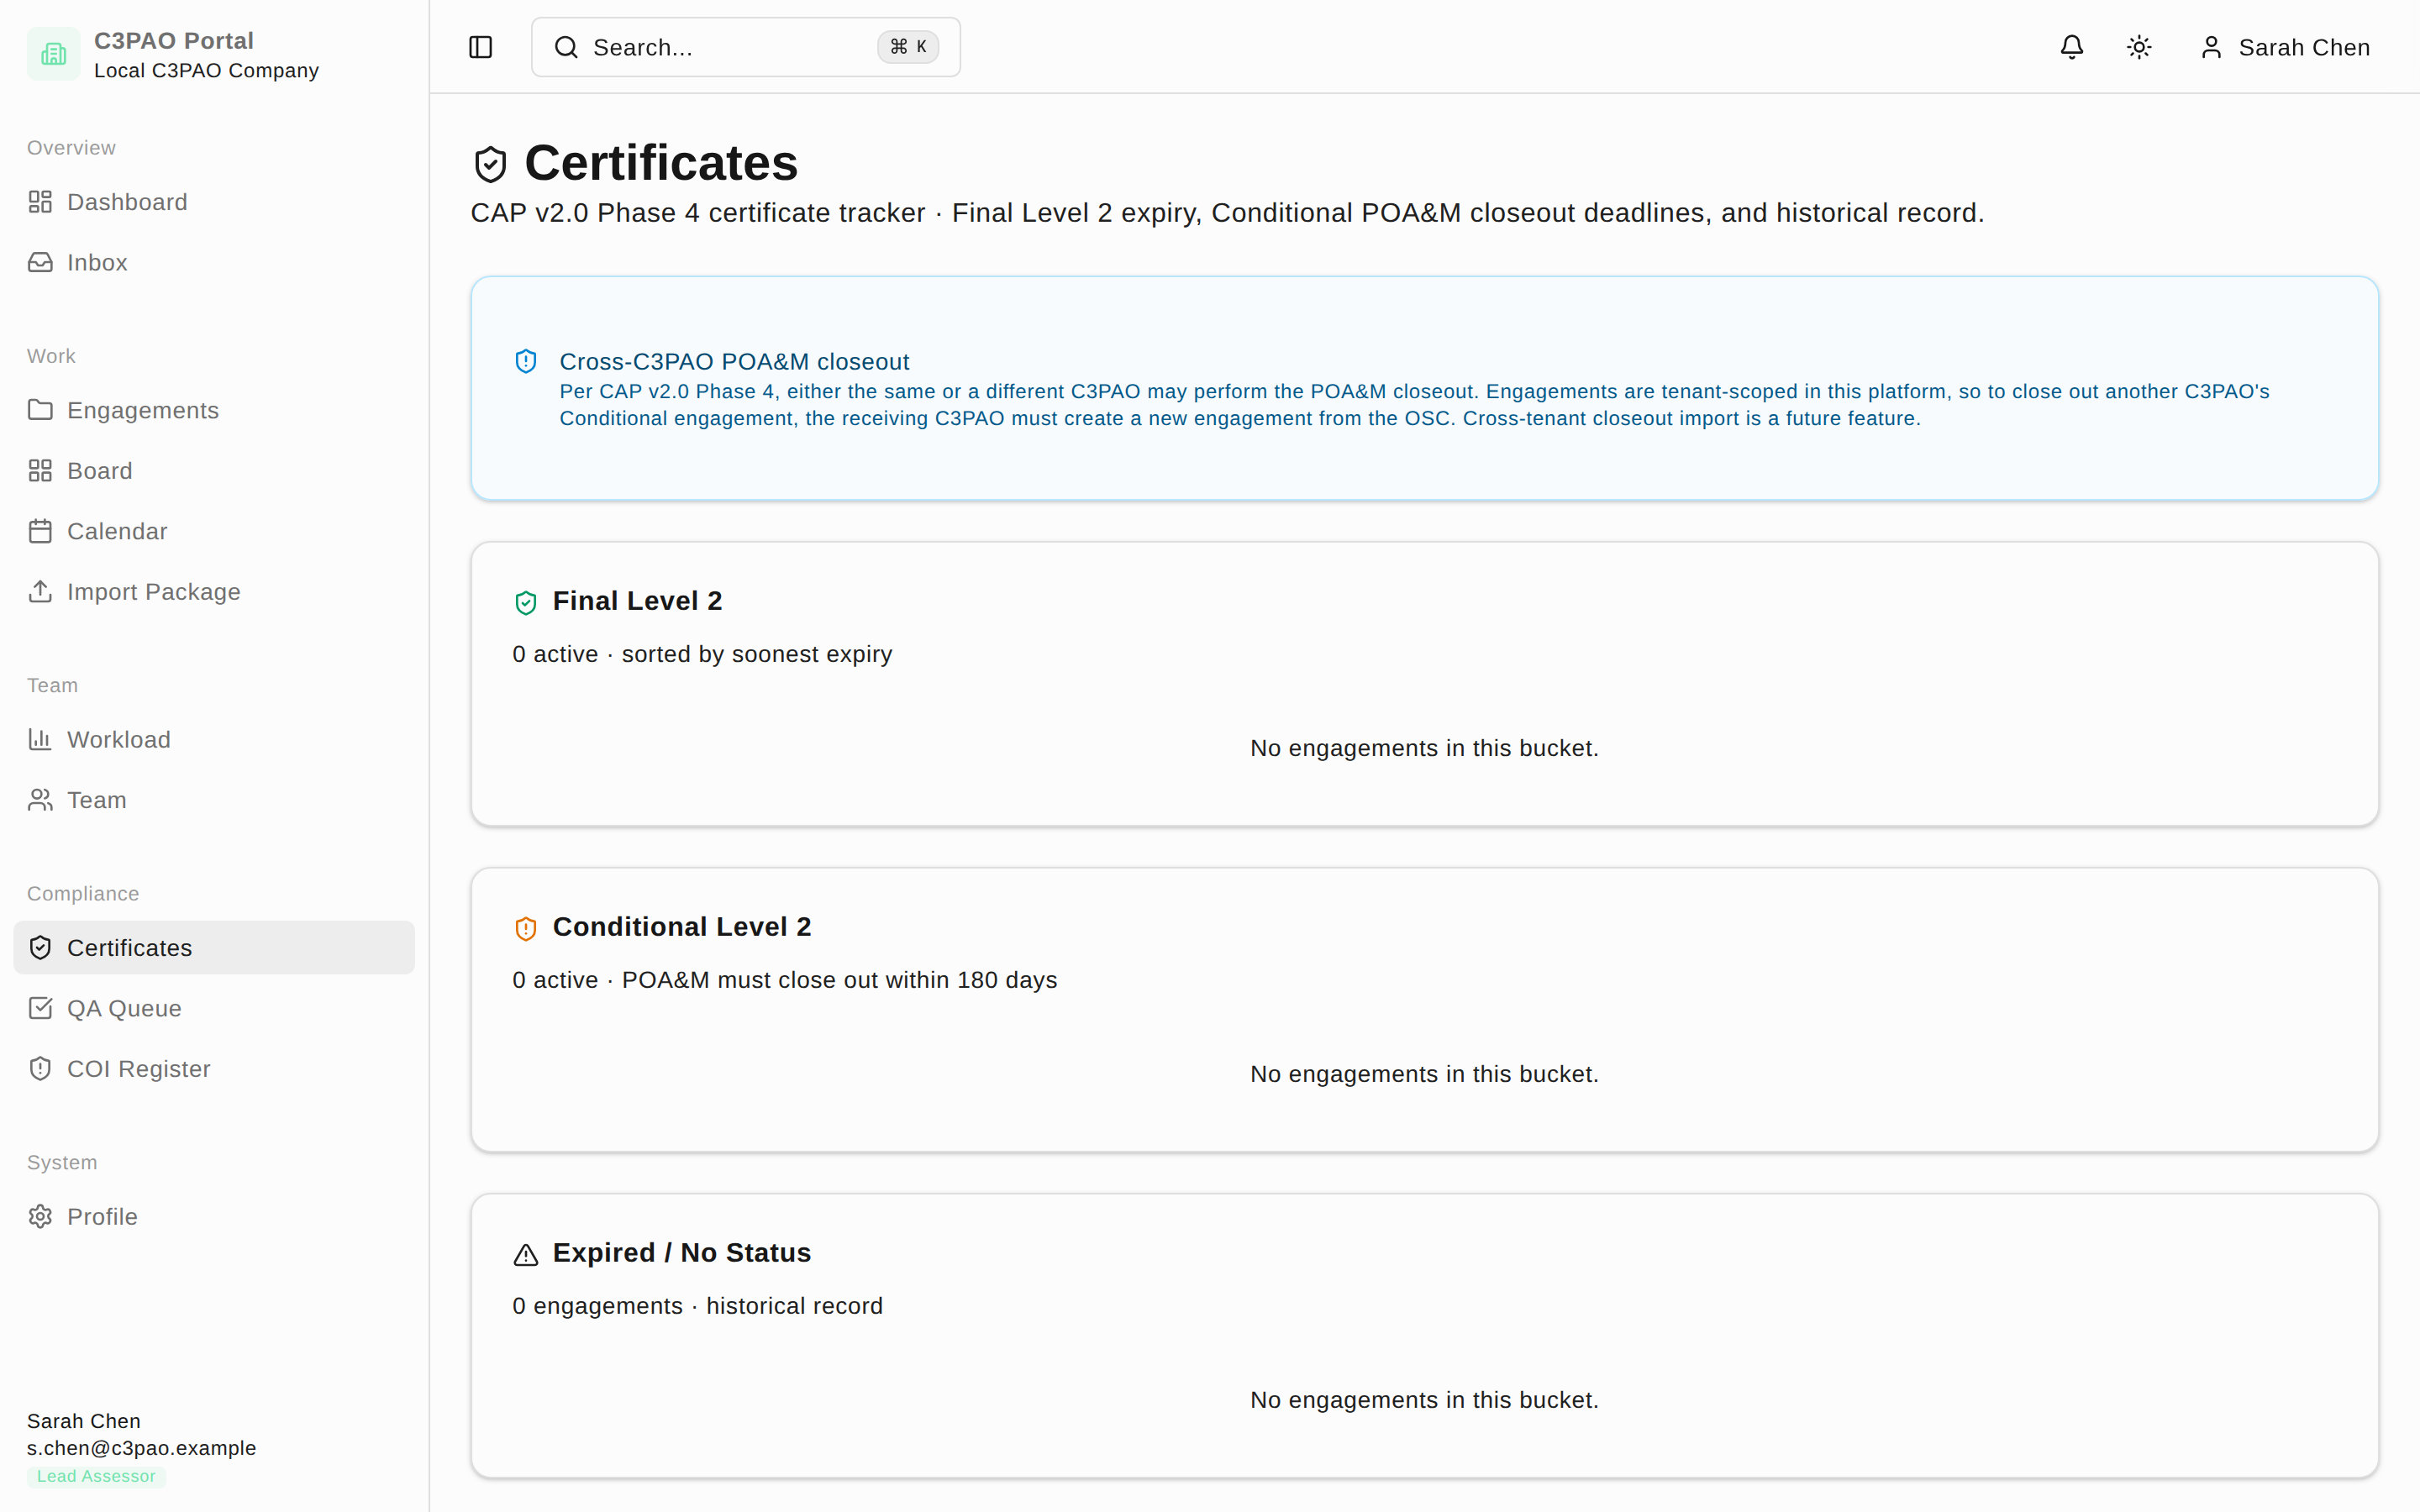The width and height of the screenshot is (2420, 1512).
Task: Open Profile under System
Action: 214,1217
